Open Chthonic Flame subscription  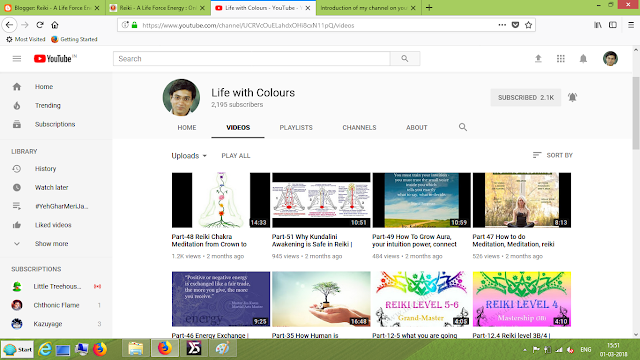tap(56, 305)
